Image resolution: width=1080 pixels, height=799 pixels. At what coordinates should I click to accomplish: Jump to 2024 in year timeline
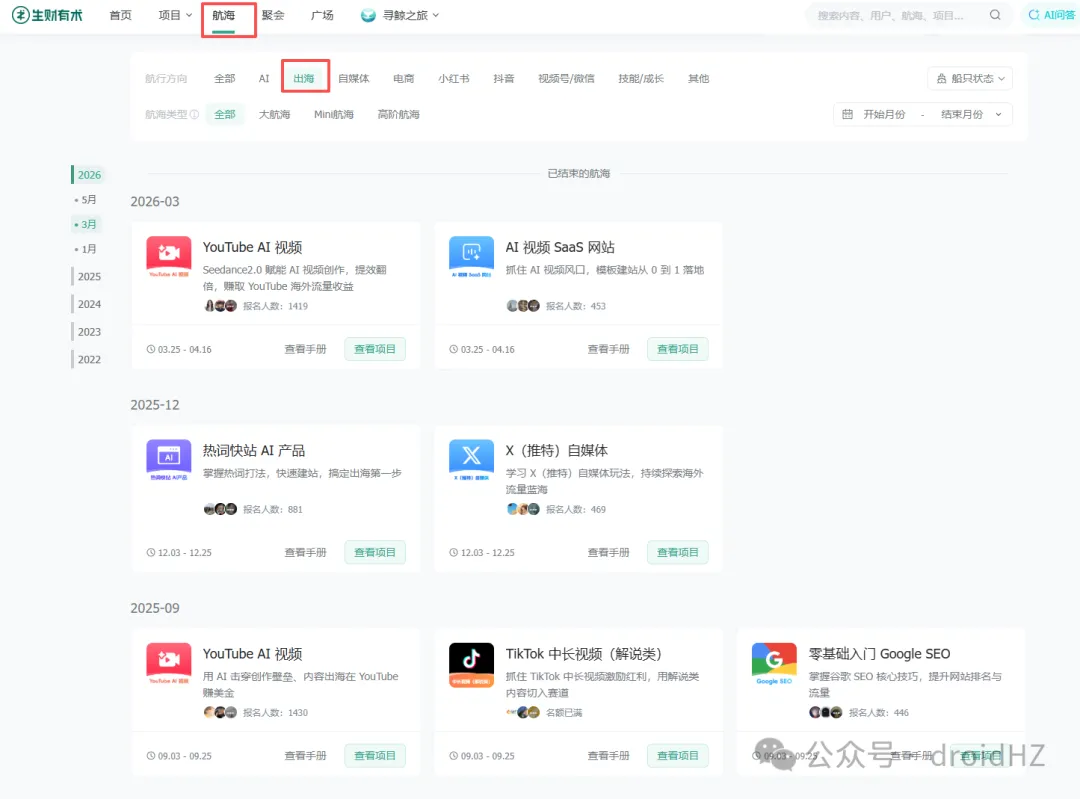pos(89,304)
